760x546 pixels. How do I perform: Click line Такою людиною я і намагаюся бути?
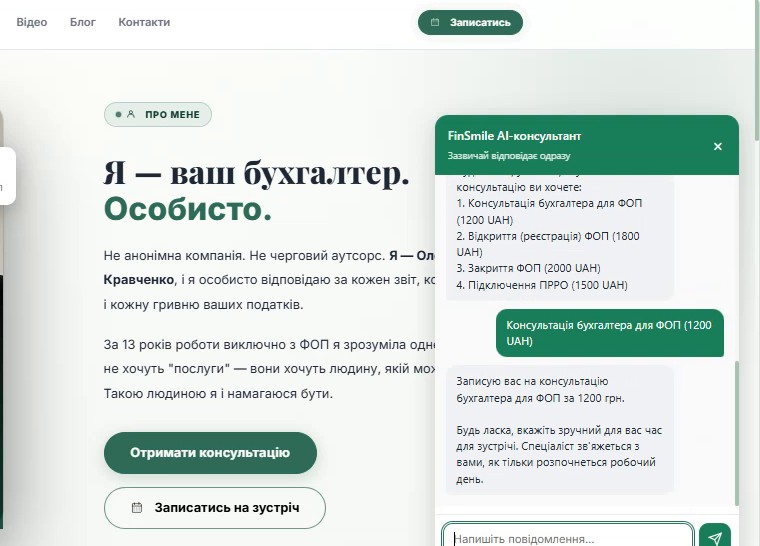point(218,394)
